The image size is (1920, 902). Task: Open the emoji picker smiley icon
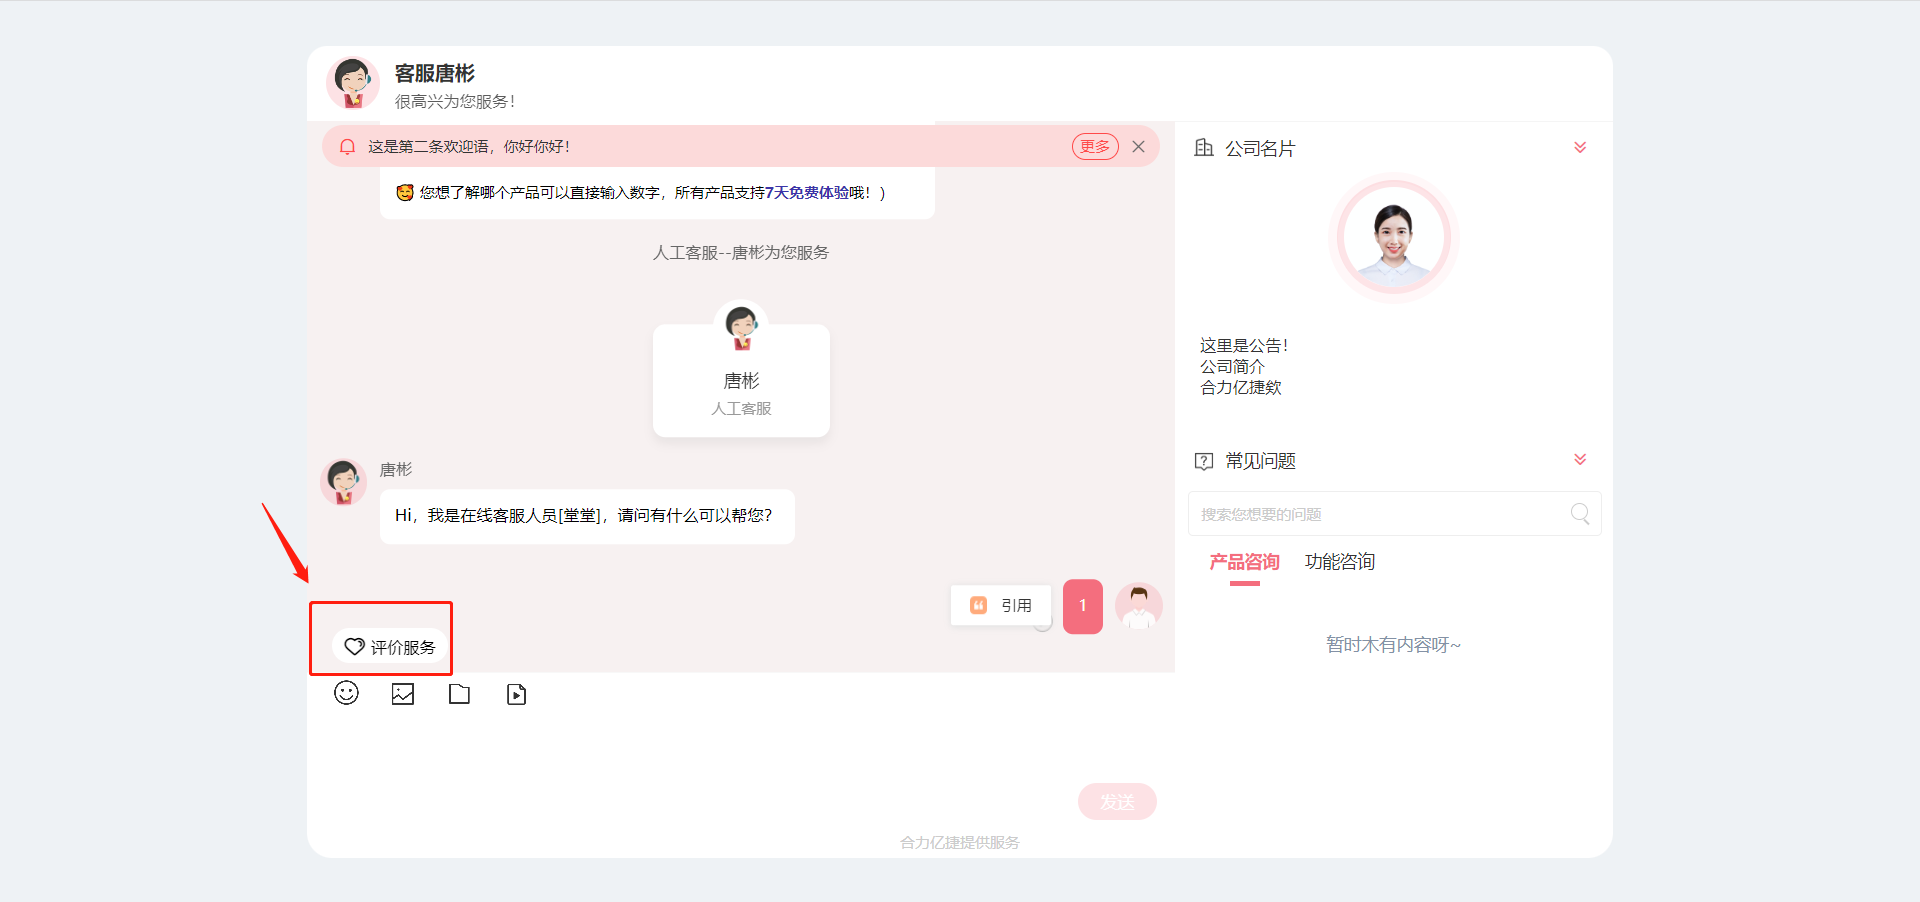[x=346, y=693]
